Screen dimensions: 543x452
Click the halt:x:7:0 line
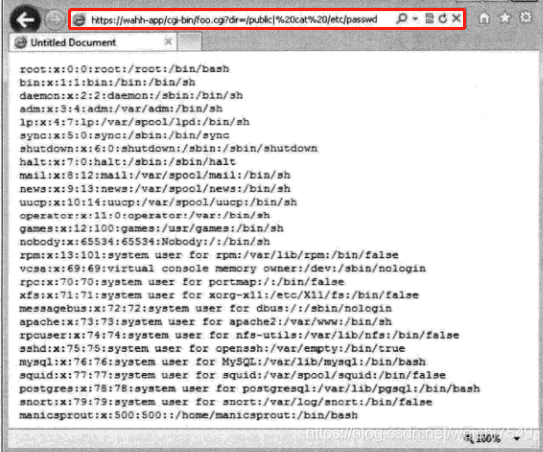(127, 162)
